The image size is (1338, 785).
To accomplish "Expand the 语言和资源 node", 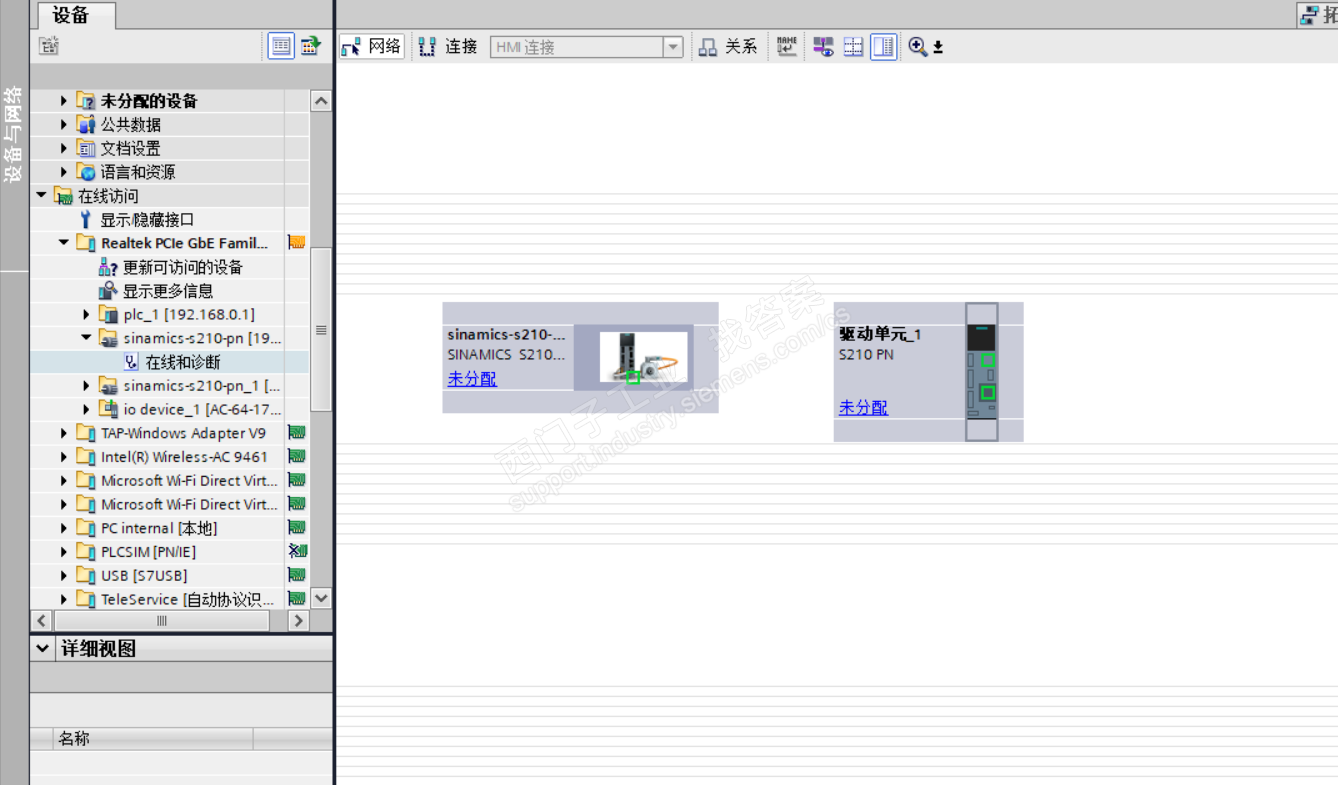I will 64,172.
